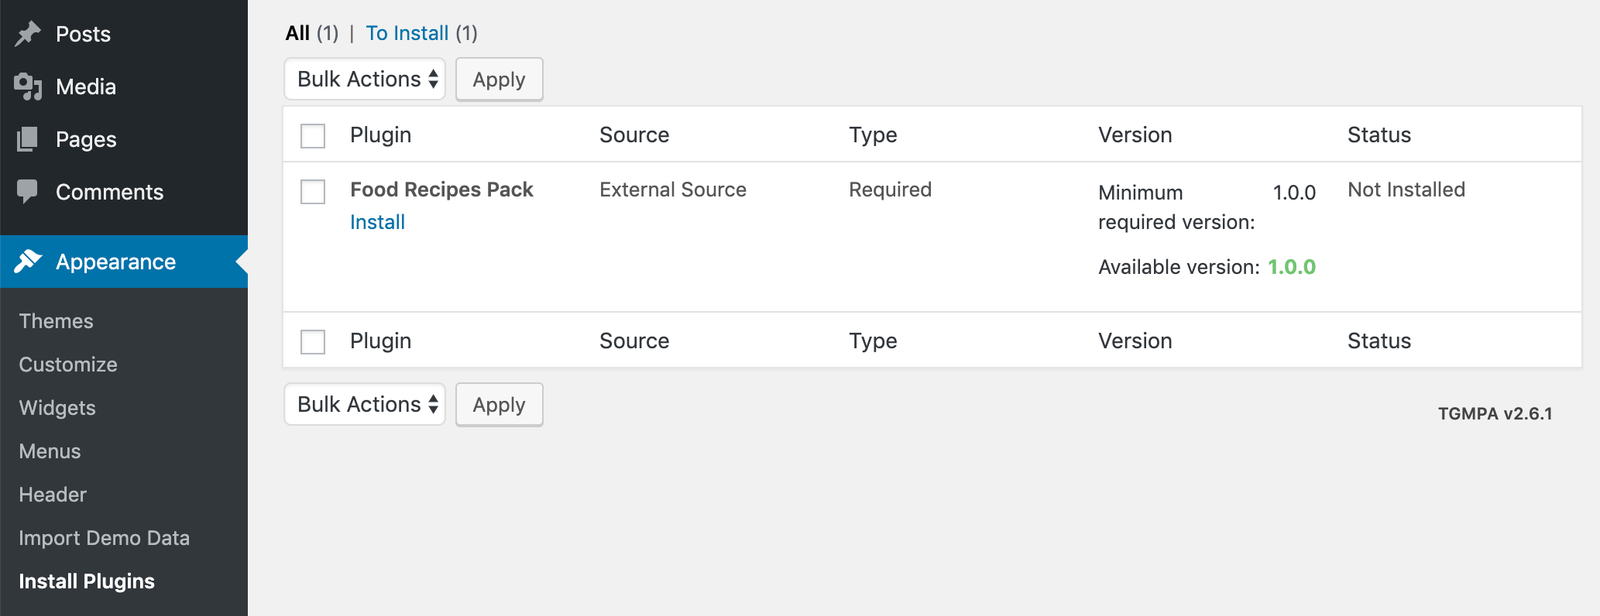Toggle the select-all checkbox in table header
The height and width of the screenshot is (616, 1600).
click(313, 136)
